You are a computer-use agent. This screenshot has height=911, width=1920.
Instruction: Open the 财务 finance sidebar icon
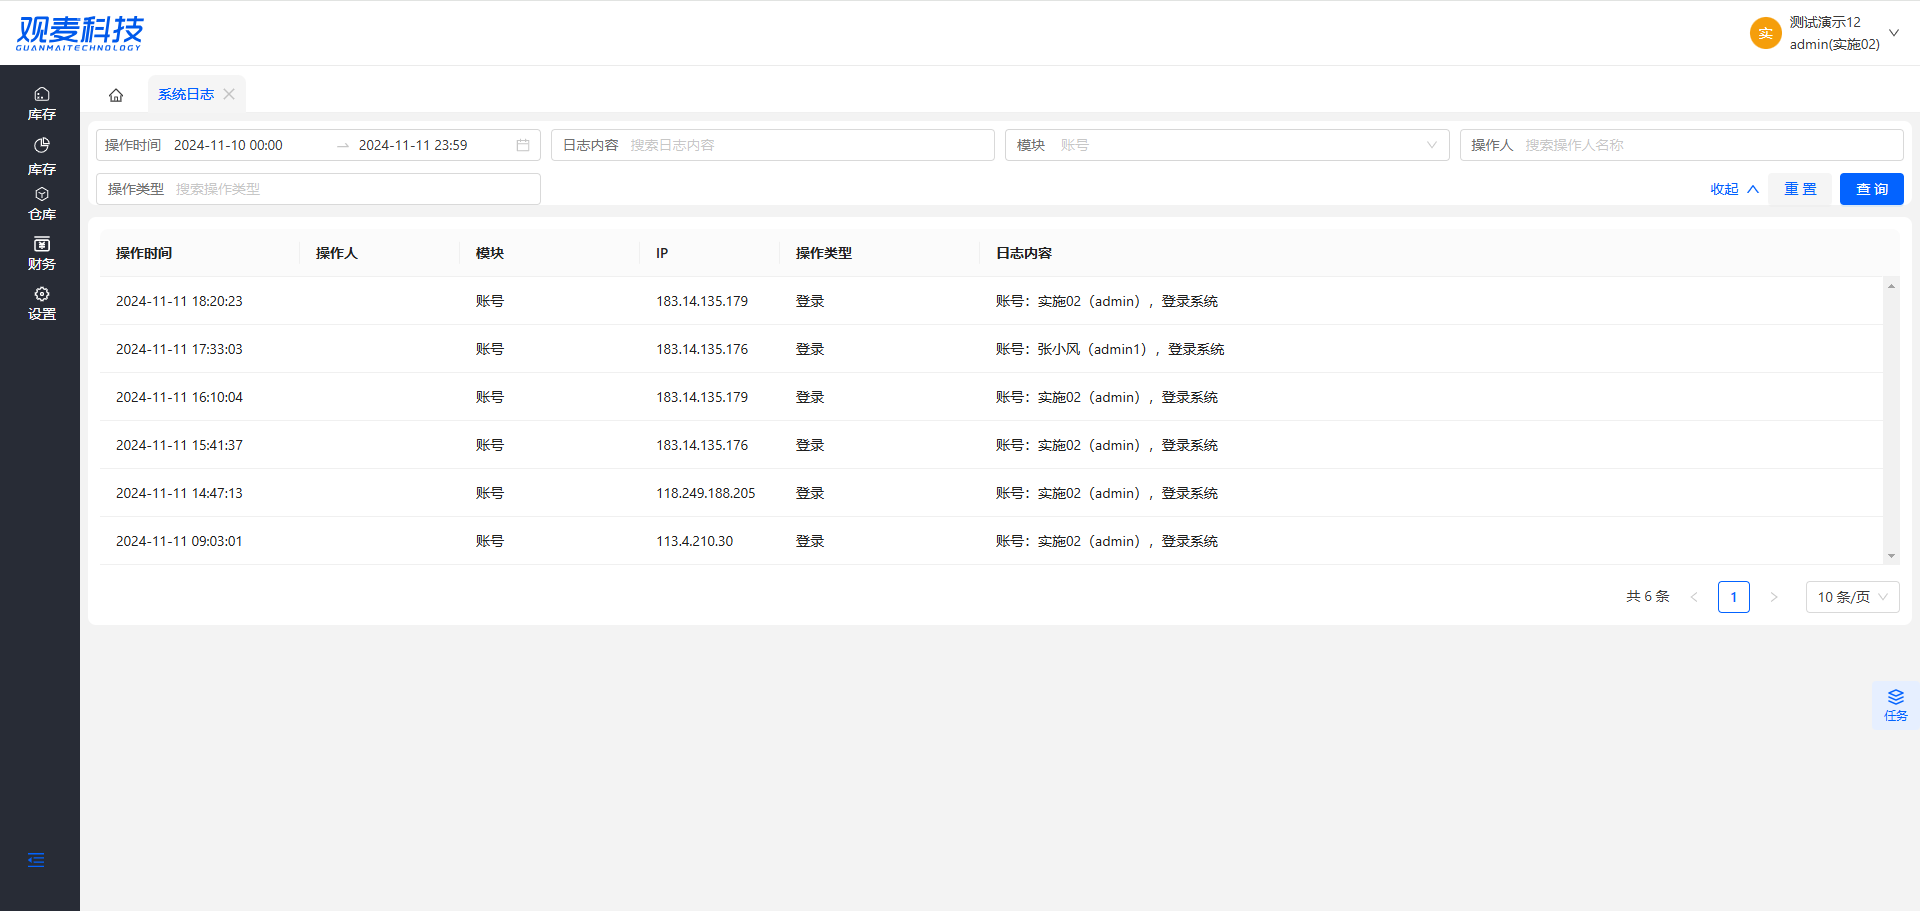(41, 253)
